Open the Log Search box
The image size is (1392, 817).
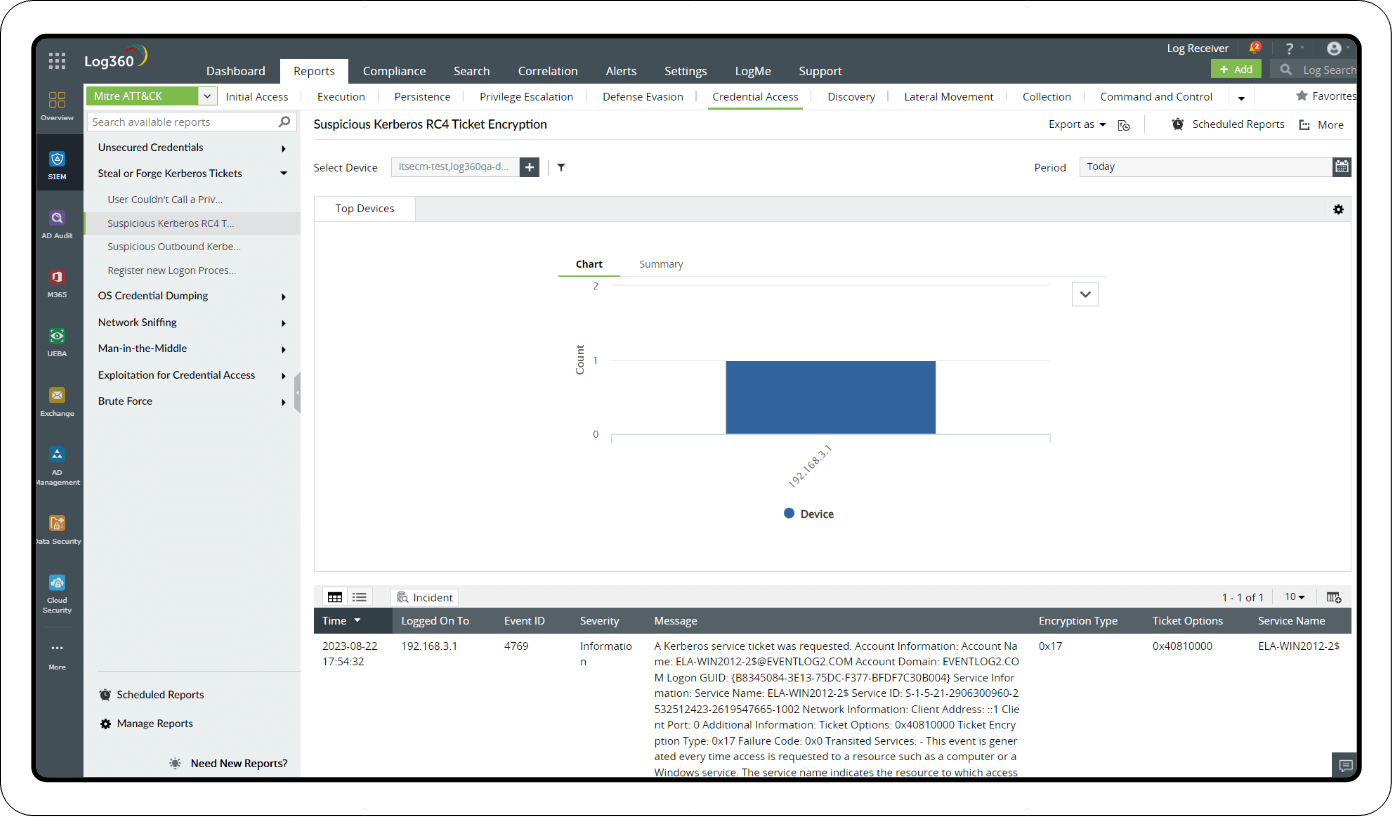[x=1314, y=70]
